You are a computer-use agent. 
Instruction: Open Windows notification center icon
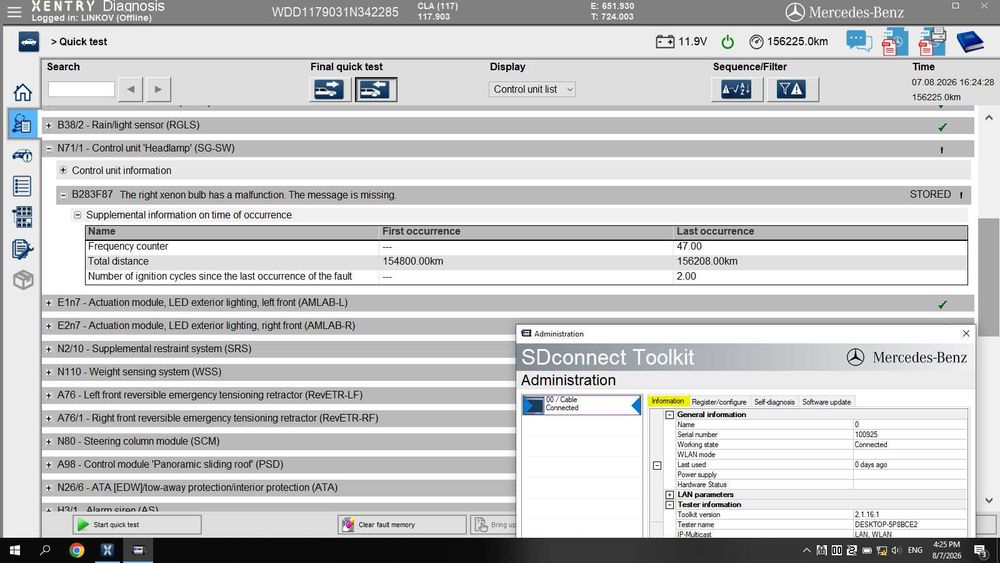coord(981,550)
